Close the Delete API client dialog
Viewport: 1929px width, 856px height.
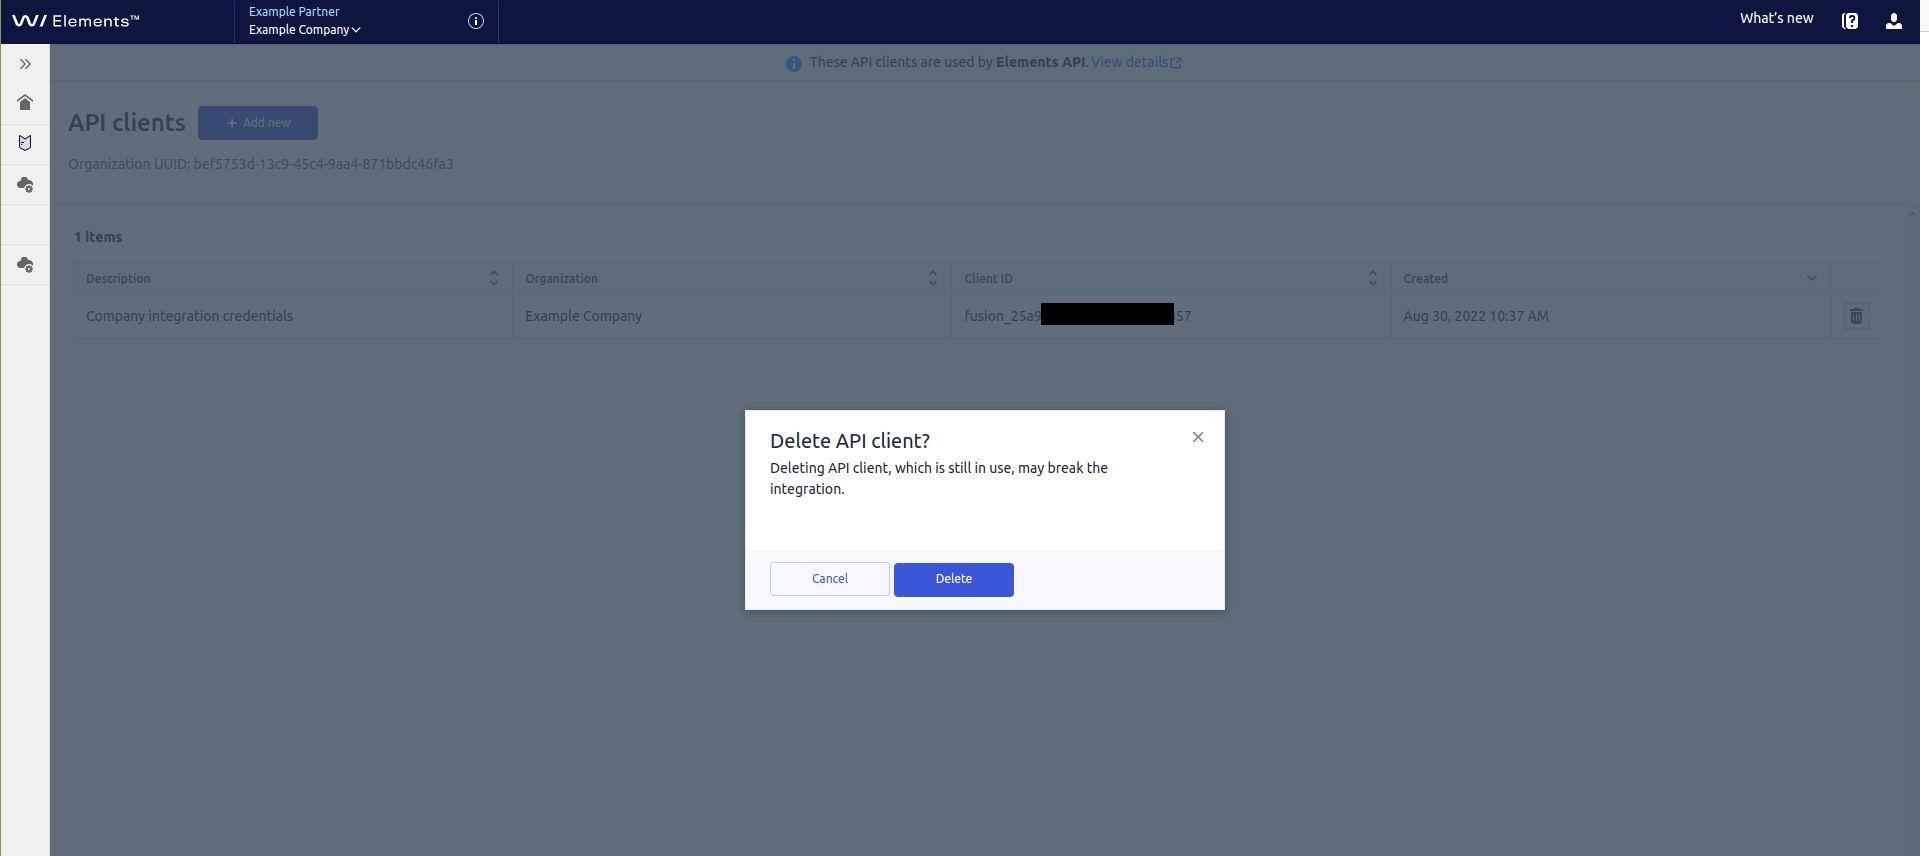(1197, 437)
